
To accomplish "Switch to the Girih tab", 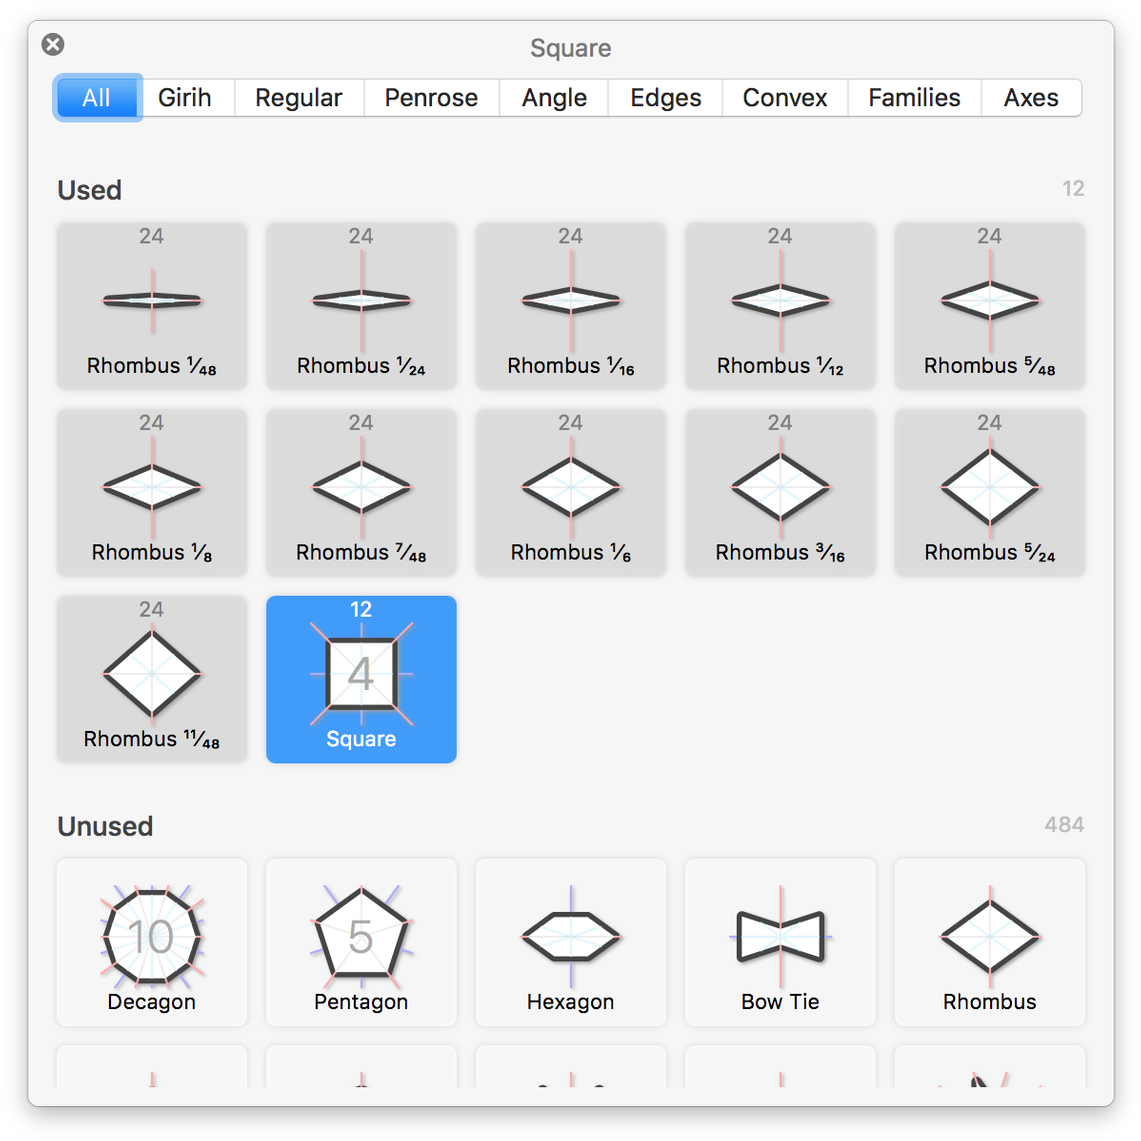I will pos(185,98).
